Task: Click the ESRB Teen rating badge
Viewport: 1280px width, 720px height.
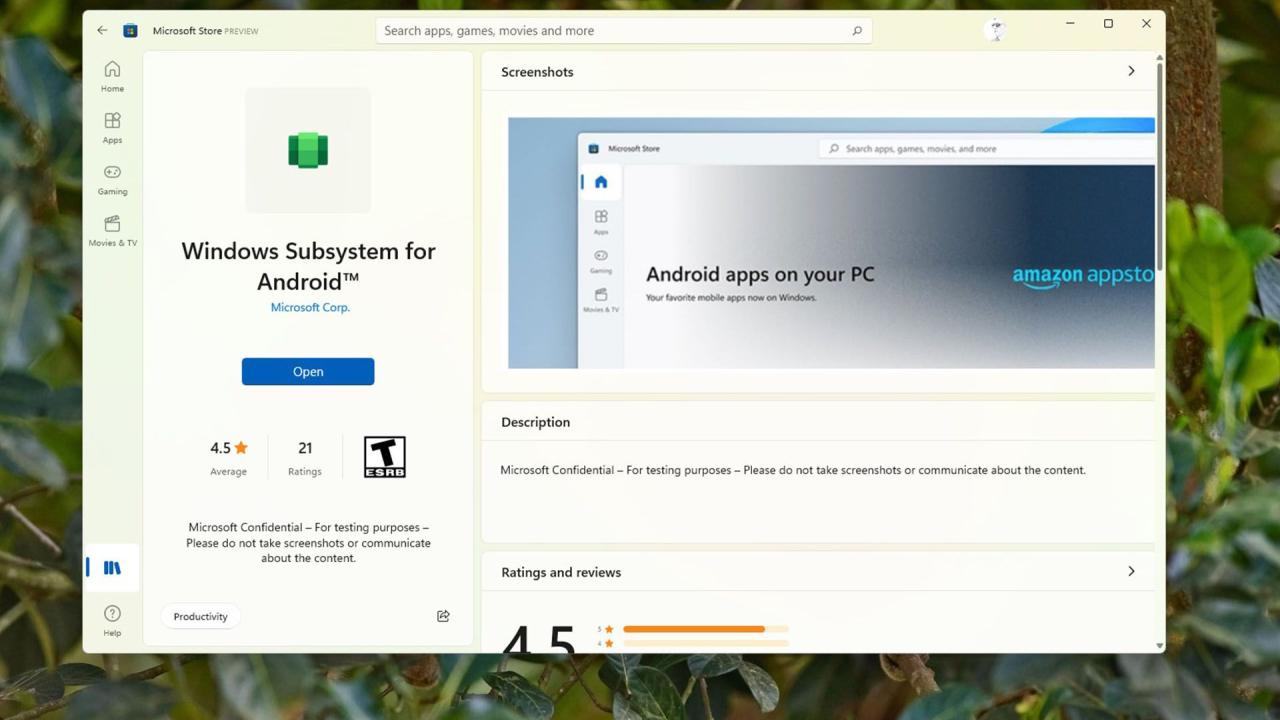Action: 385,457
